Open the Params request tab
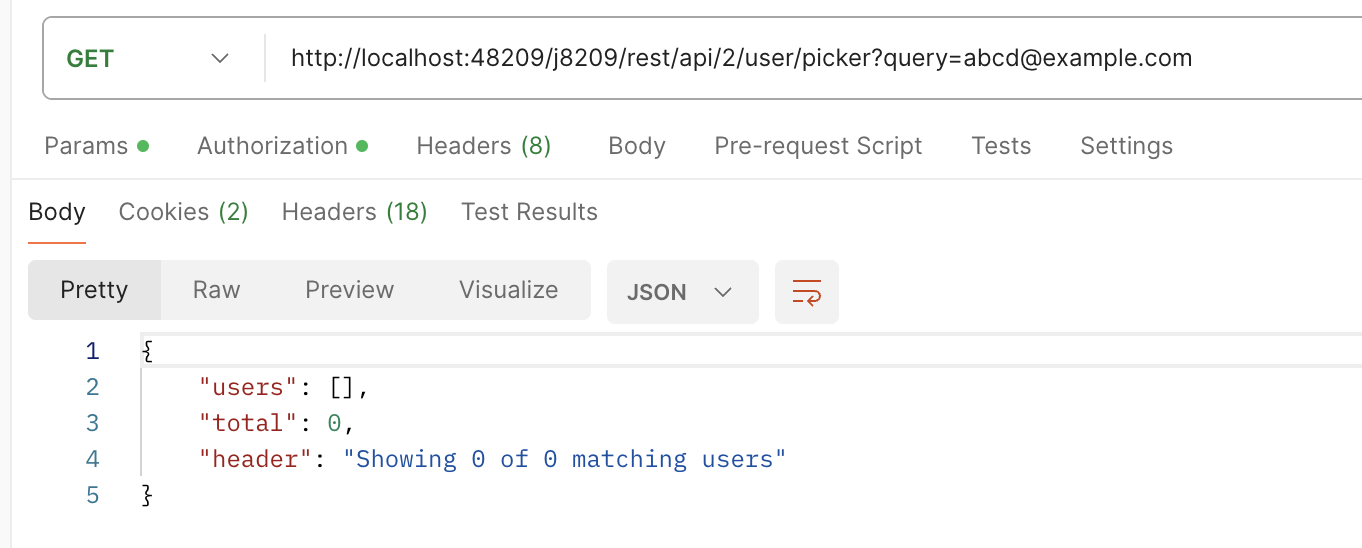Viewport: 1362px width, 548px height. tap(97, 146)
